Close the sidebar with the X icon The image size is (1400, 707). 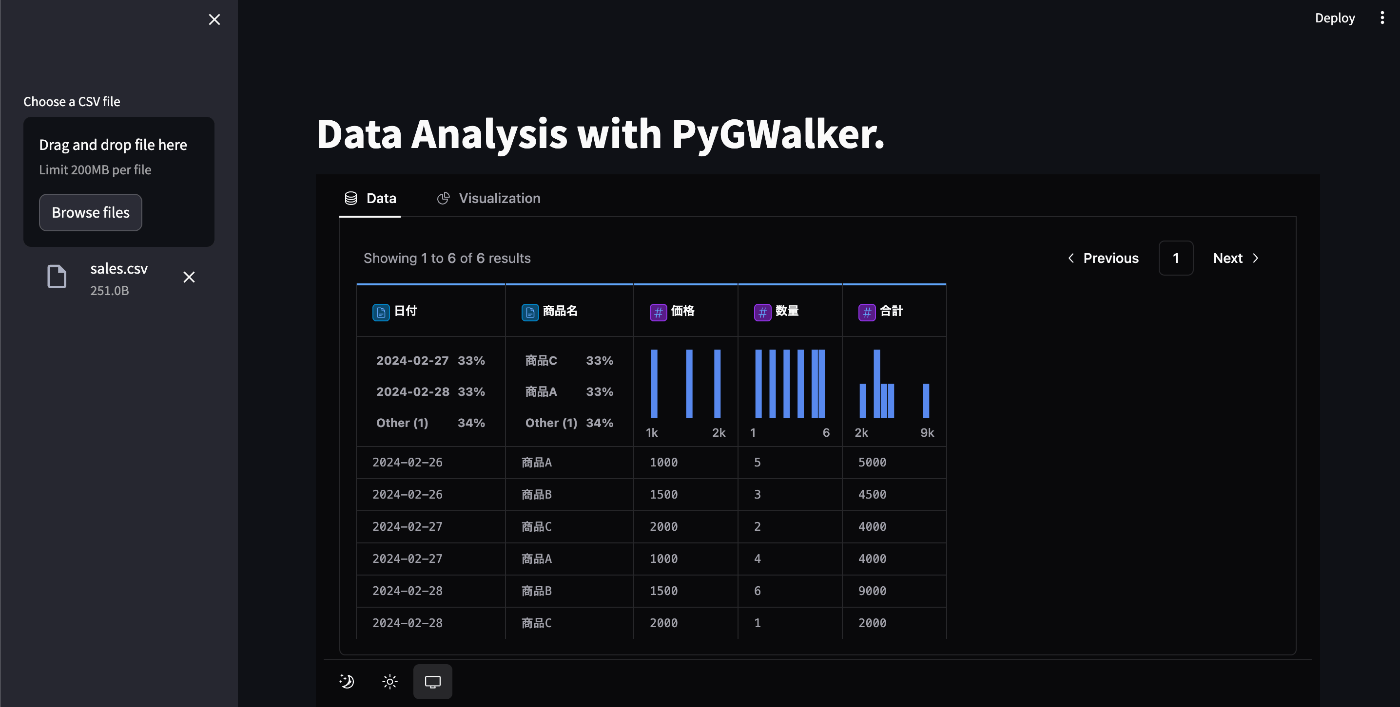pyautogui.click(x=214, y=20)
